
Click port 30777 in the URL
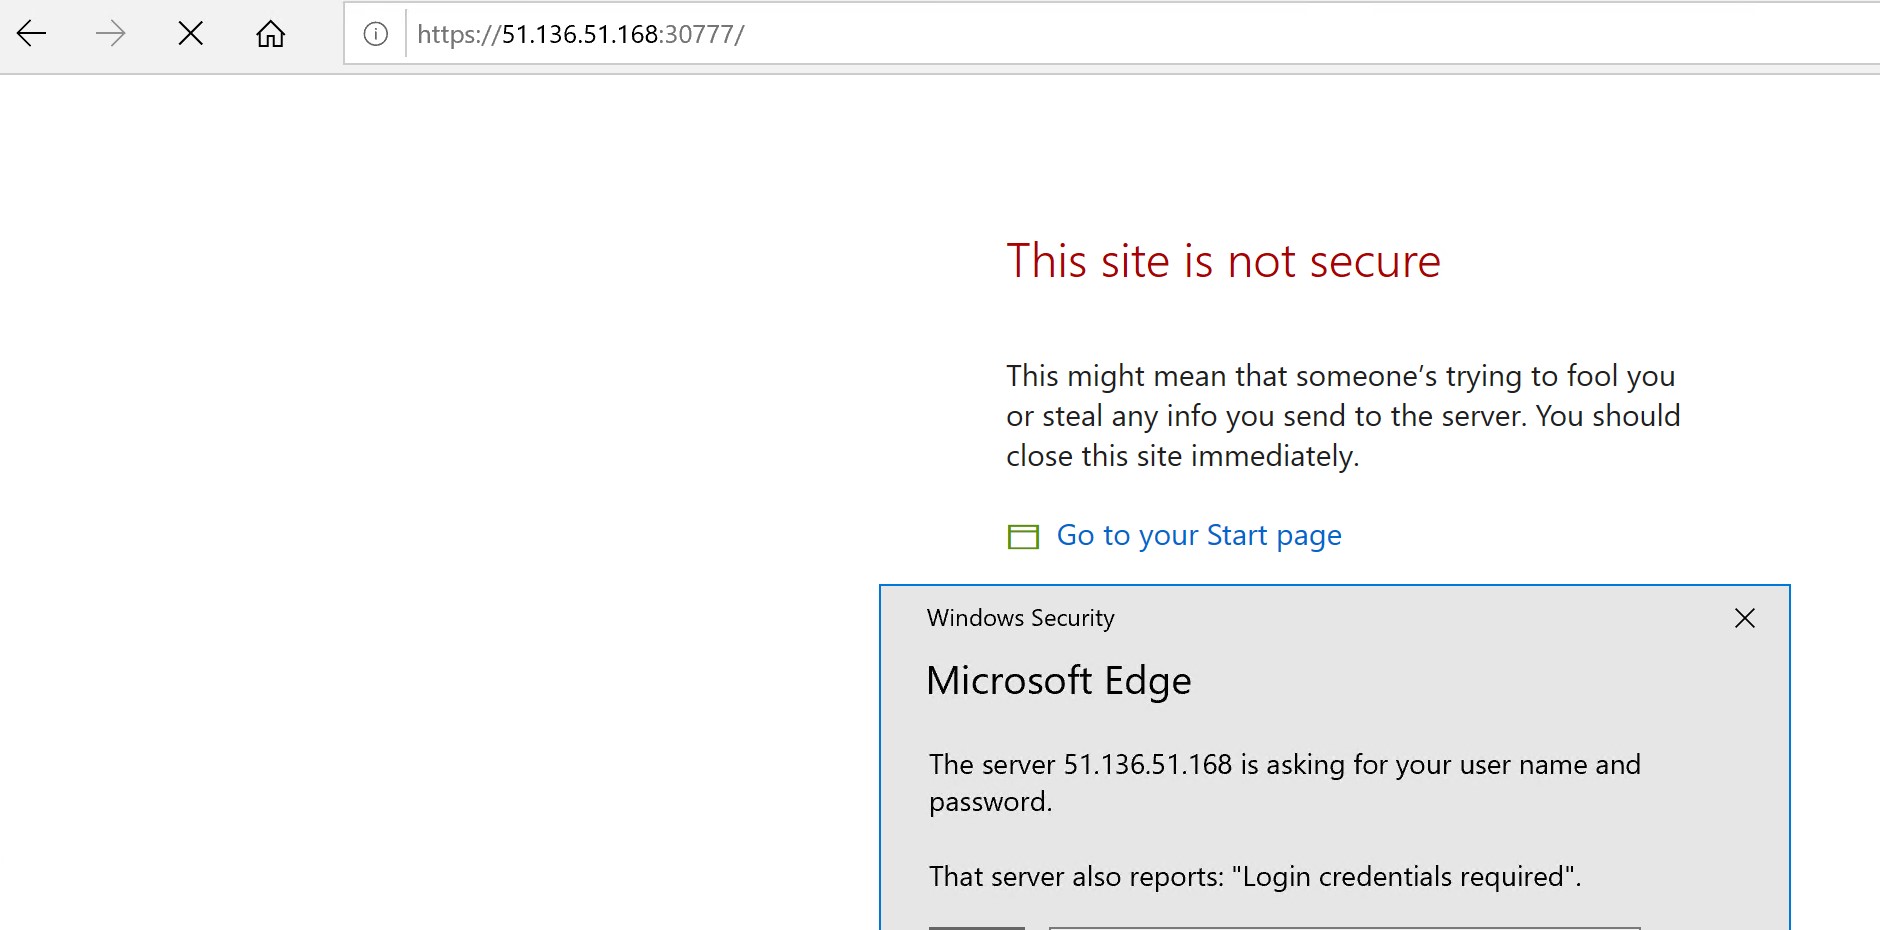(x=699, y=35)
